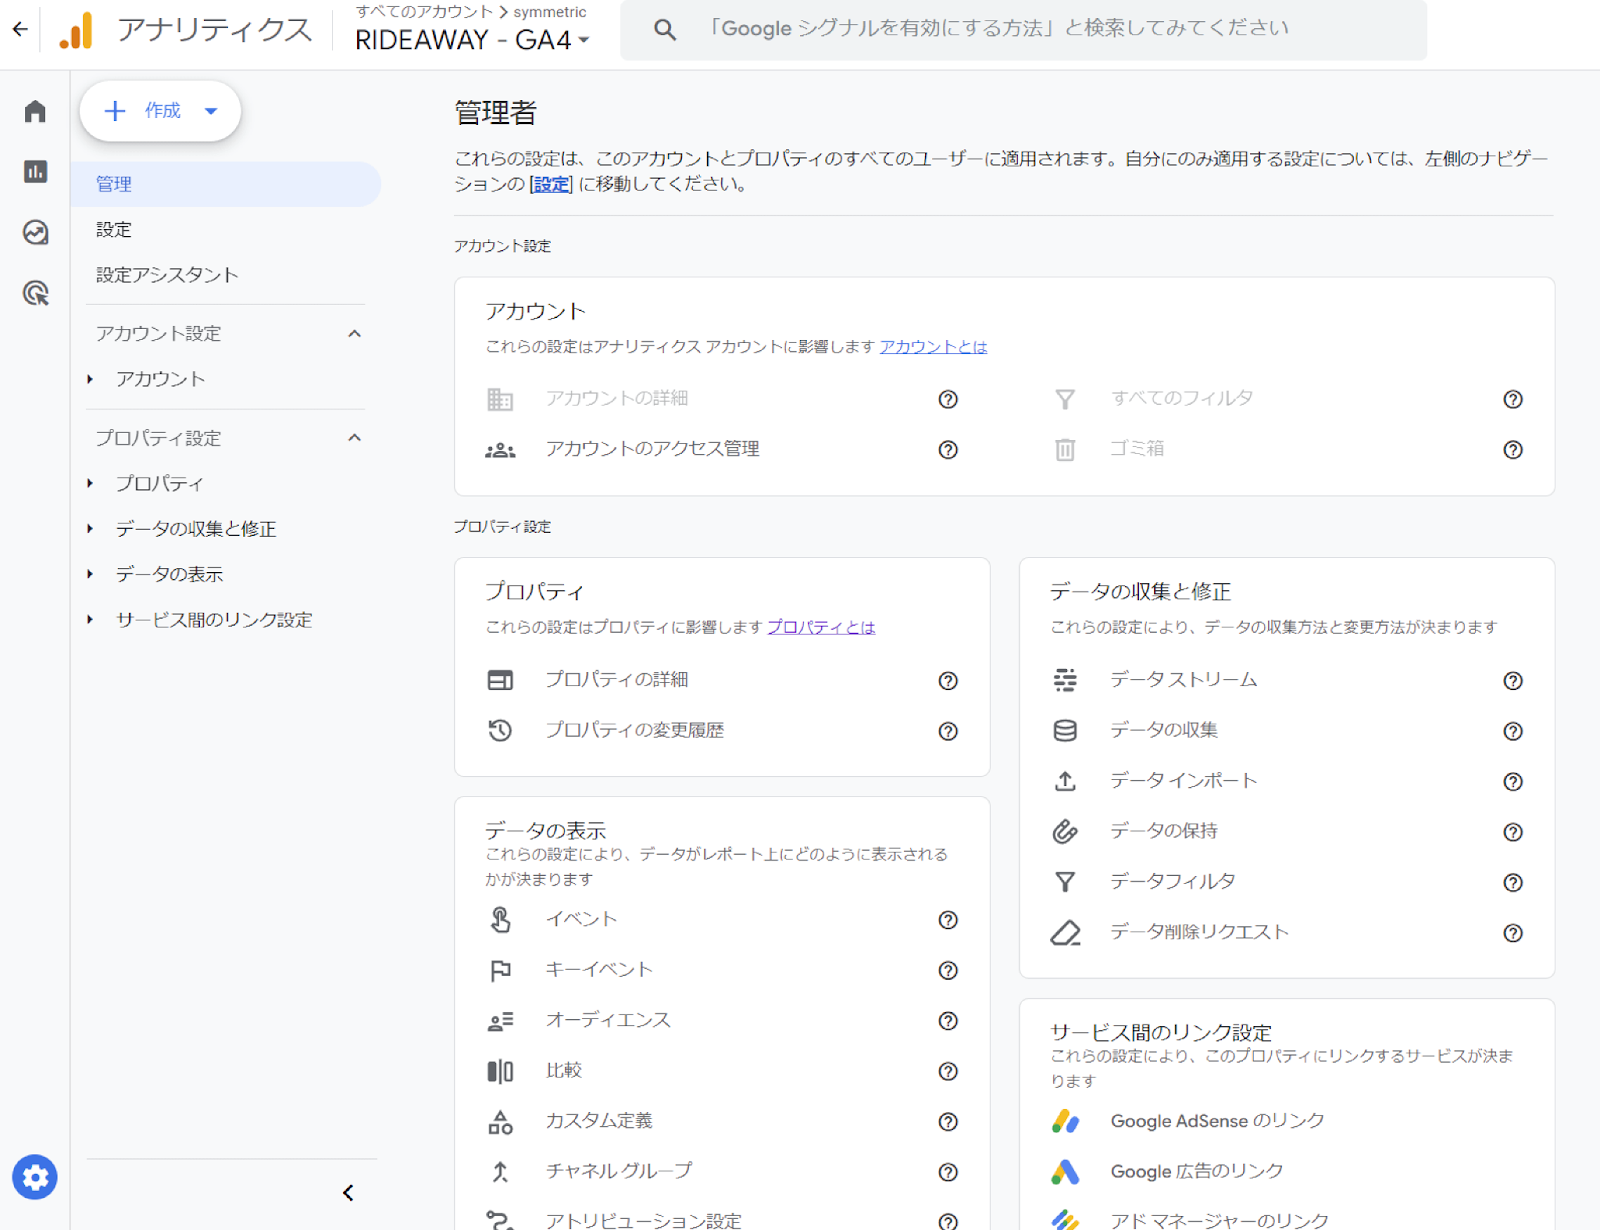Expand データの収集と修正 in sidebar
Viewport: 1600px width, 1230px height.
point(90,529)
